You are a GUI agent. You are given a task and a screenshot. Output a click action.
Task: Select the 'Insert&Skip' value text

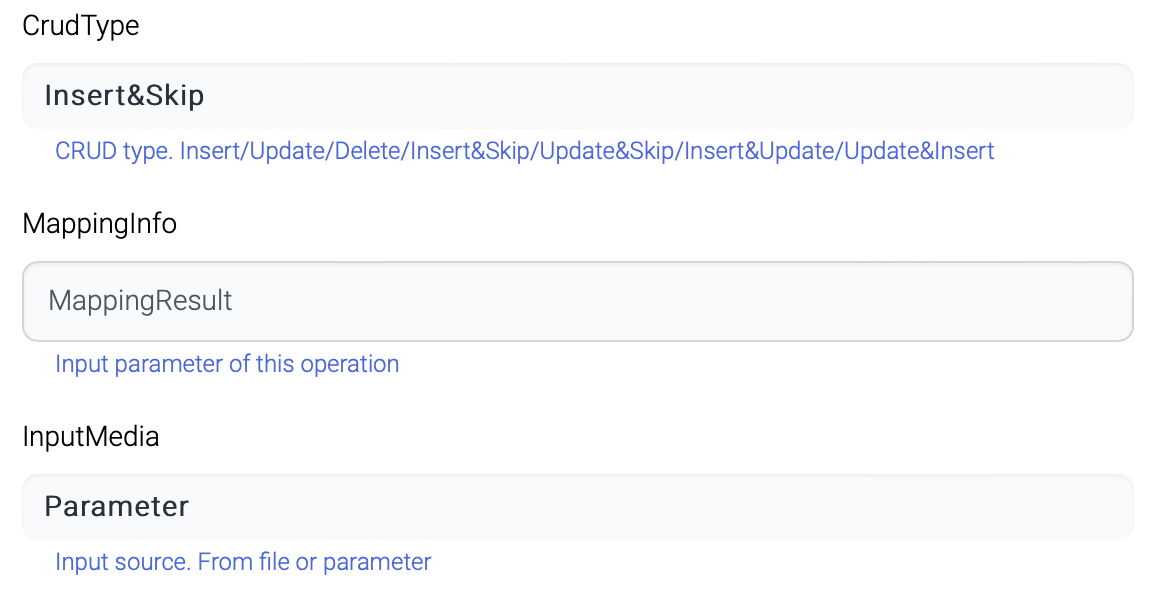pos(124,96)
